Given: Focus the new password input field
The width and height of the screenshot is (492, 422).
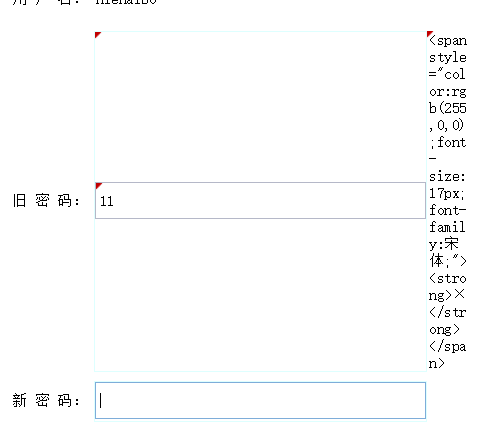Looking at the screenshot, I should pos(260,400).
